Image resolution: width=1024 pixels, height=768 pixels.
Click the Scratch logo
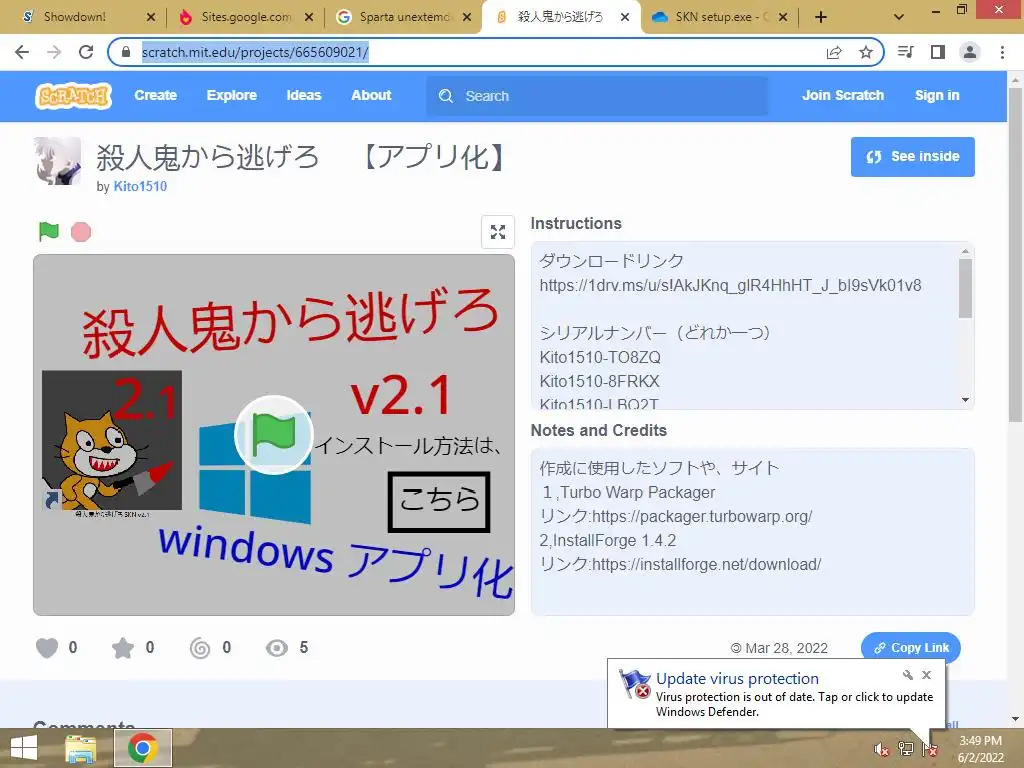point(73,96)
